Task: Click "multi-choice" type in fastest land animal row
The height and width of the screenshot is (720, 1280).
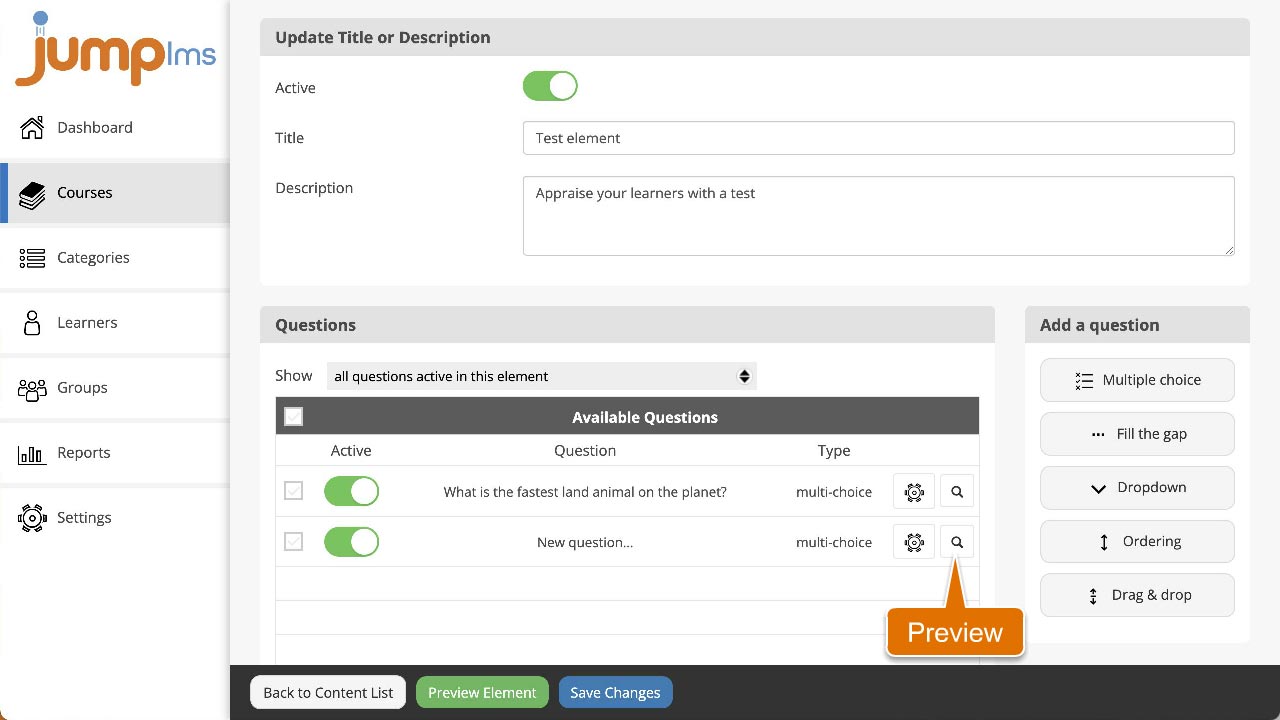Action: click(834, 492)
